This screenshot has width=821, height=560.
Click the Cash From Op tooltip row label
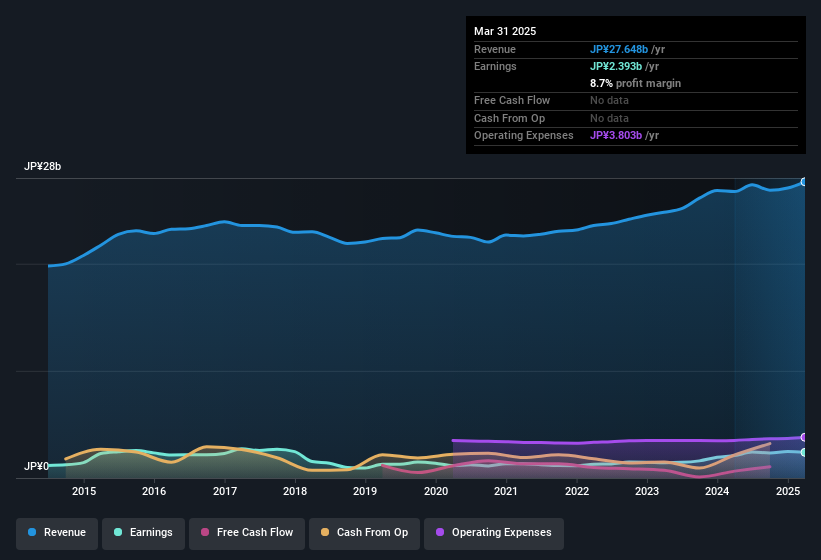click(x=509, y=118)
